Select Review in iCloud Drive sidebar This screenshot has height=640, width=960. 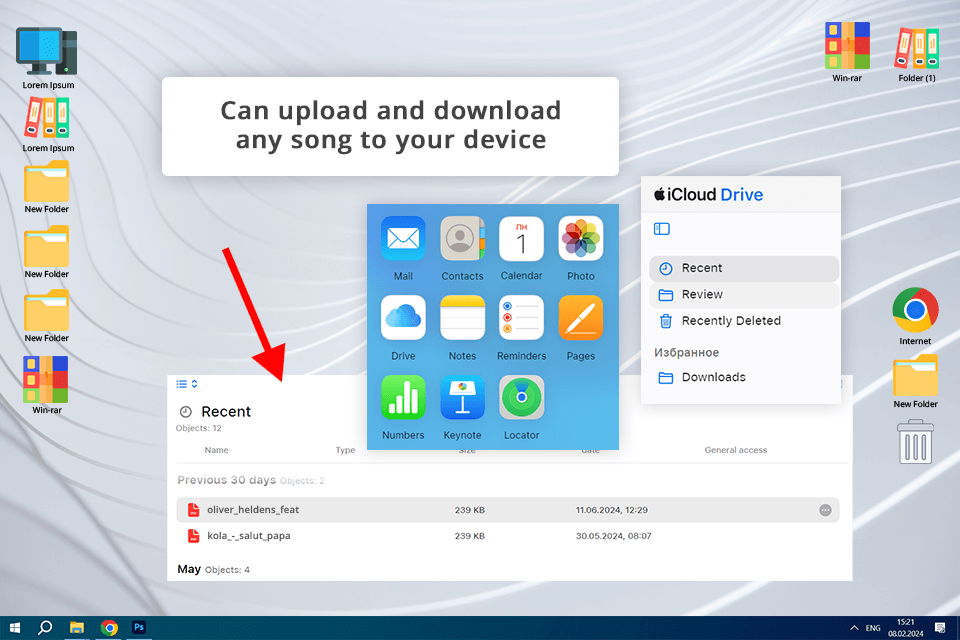(x=744, y=295)
